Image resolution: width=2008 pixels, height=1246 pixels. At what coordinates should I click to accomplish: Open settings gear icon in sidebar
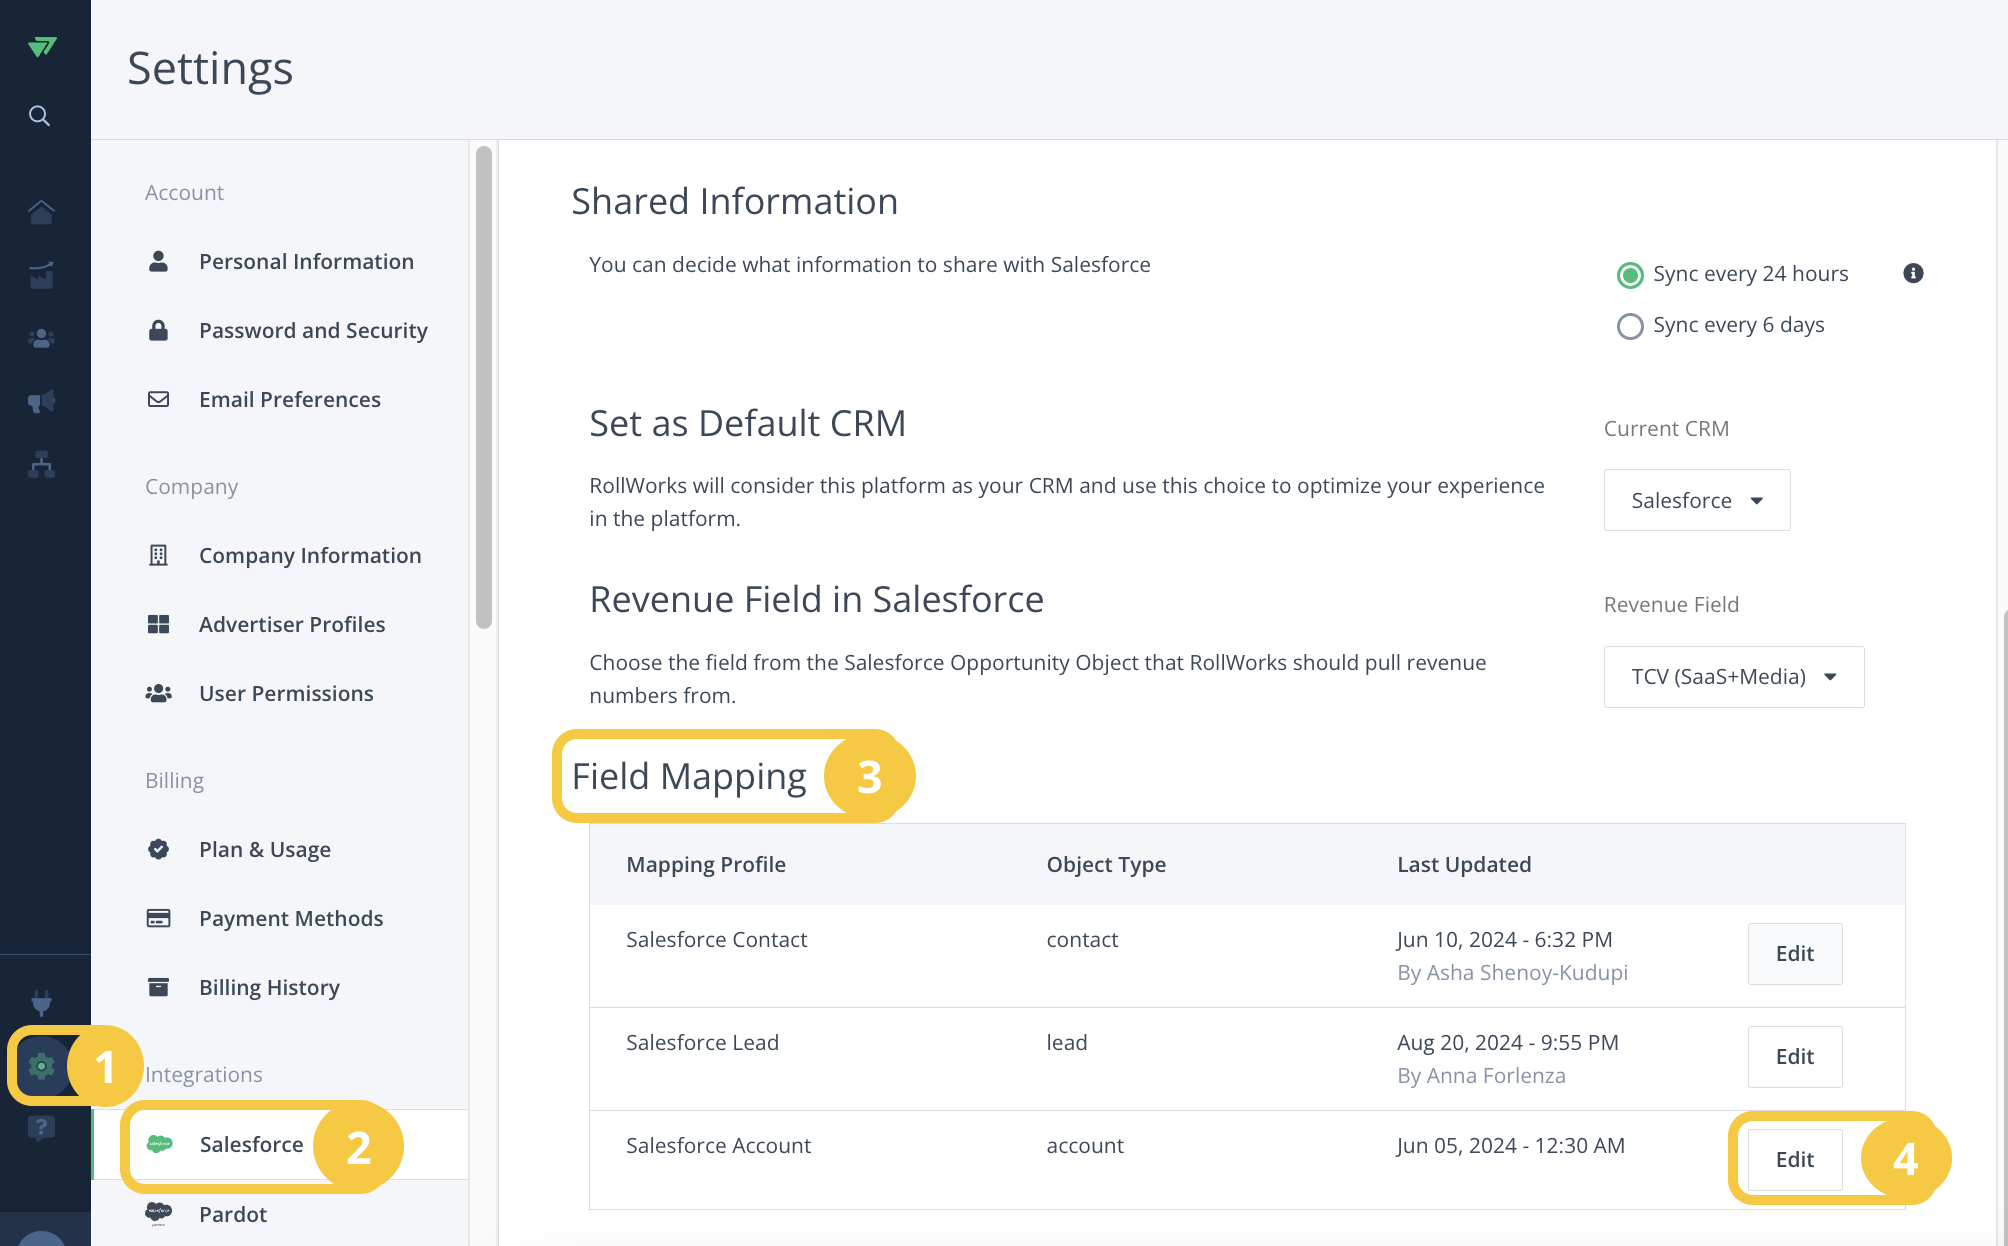click(x=41, y=1066)
